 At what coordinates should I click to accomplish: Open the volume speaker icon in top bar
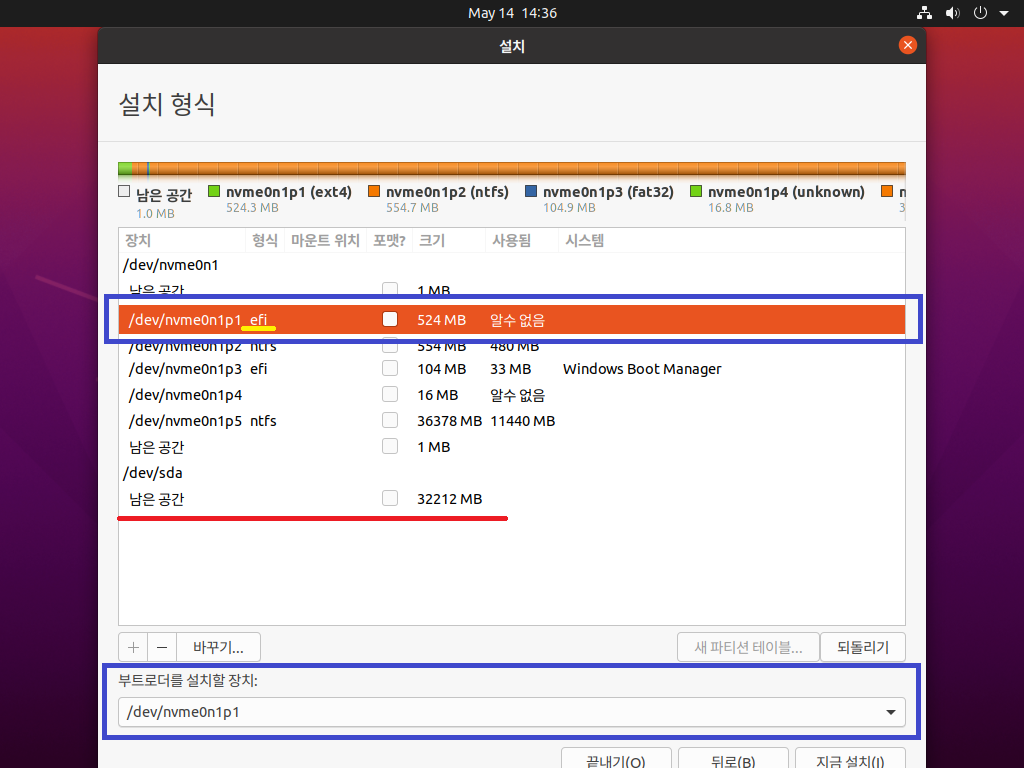(953, 13)
